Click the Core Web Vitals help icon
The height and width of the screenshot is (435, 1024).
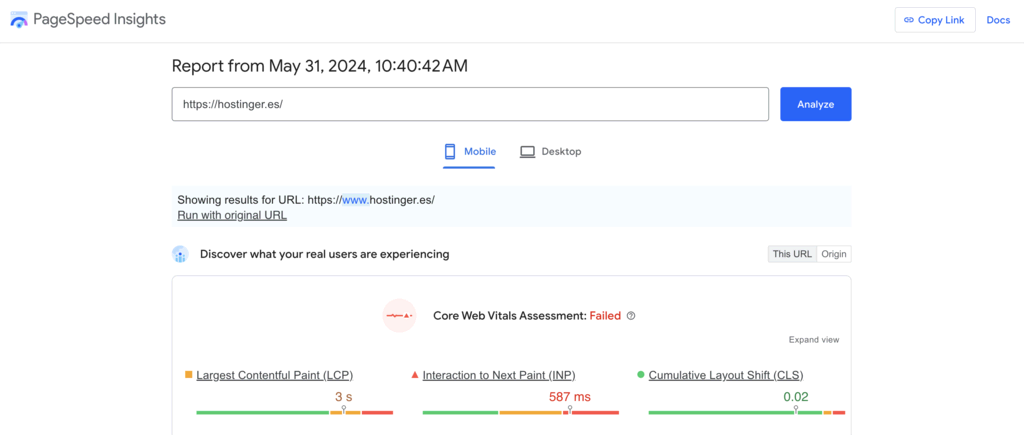coord(631,316)
